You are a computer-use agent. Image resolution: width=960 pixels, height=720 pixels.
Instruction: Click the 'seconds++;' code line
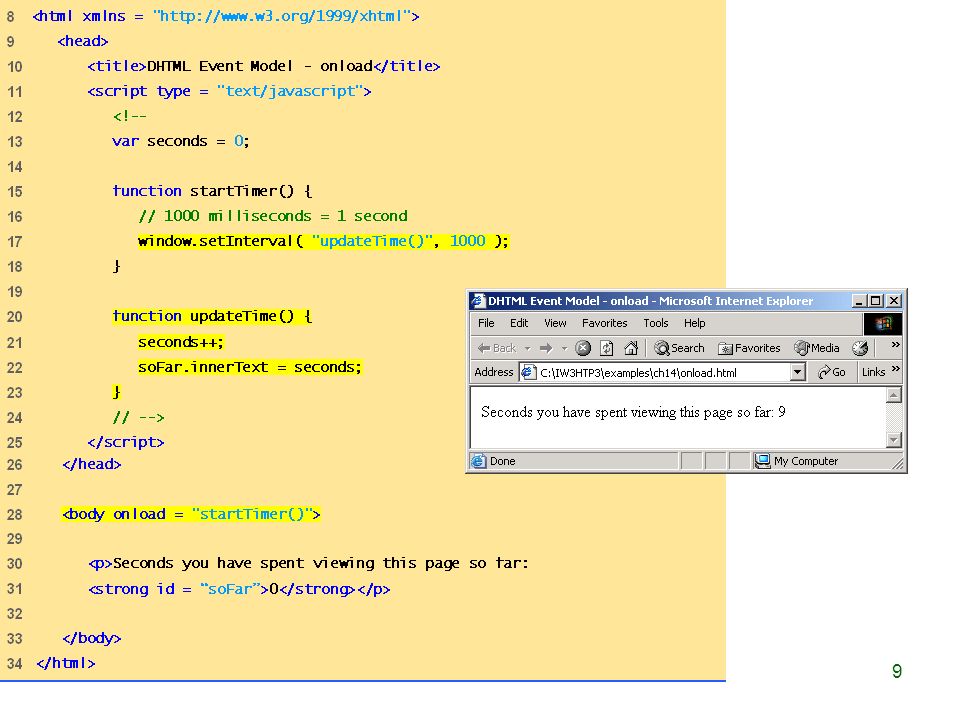point(181,342)
